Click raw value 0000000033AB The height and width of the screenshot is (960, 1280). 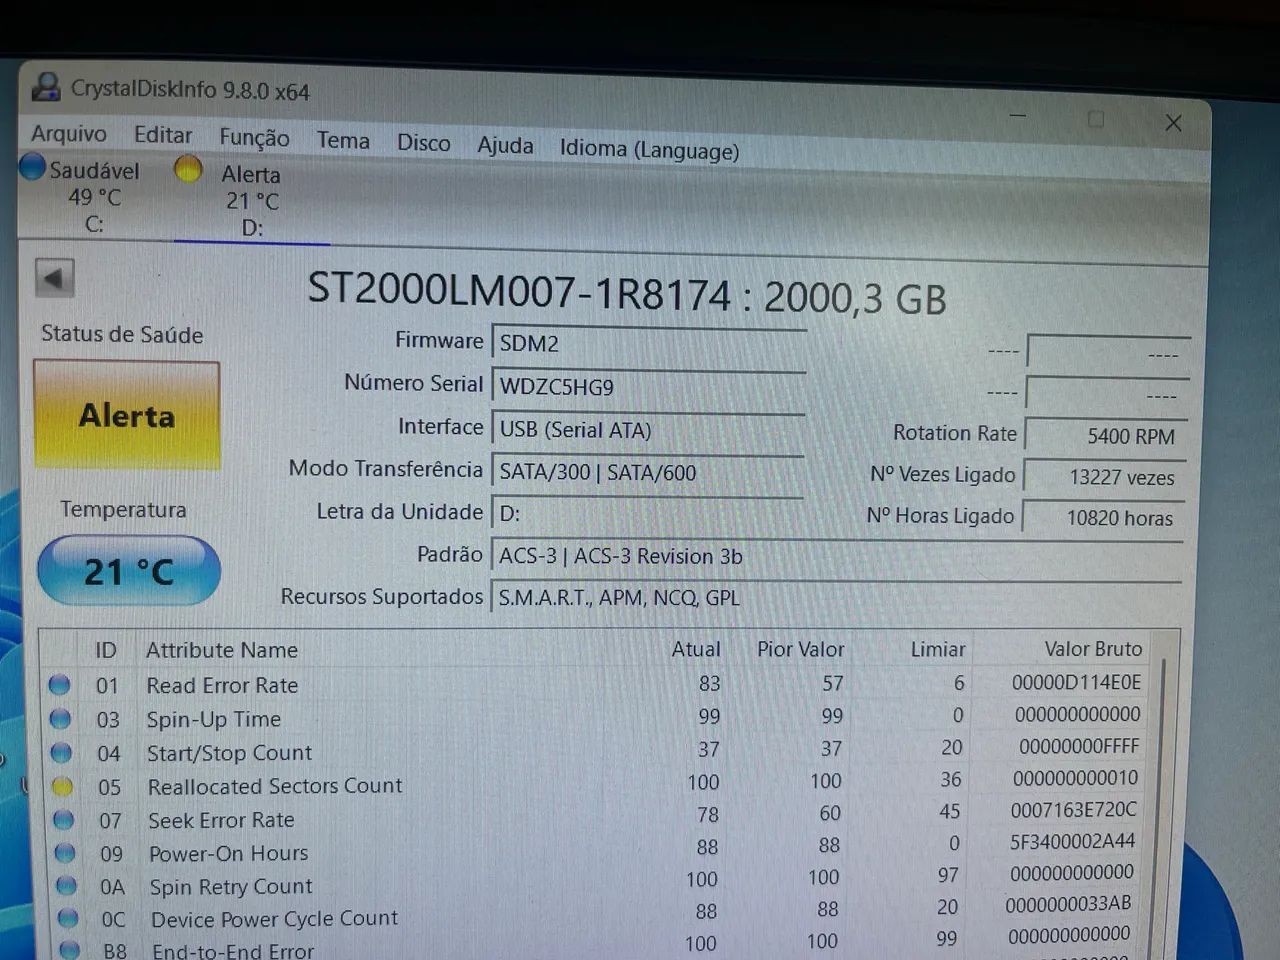click(x=1068, y=904)
